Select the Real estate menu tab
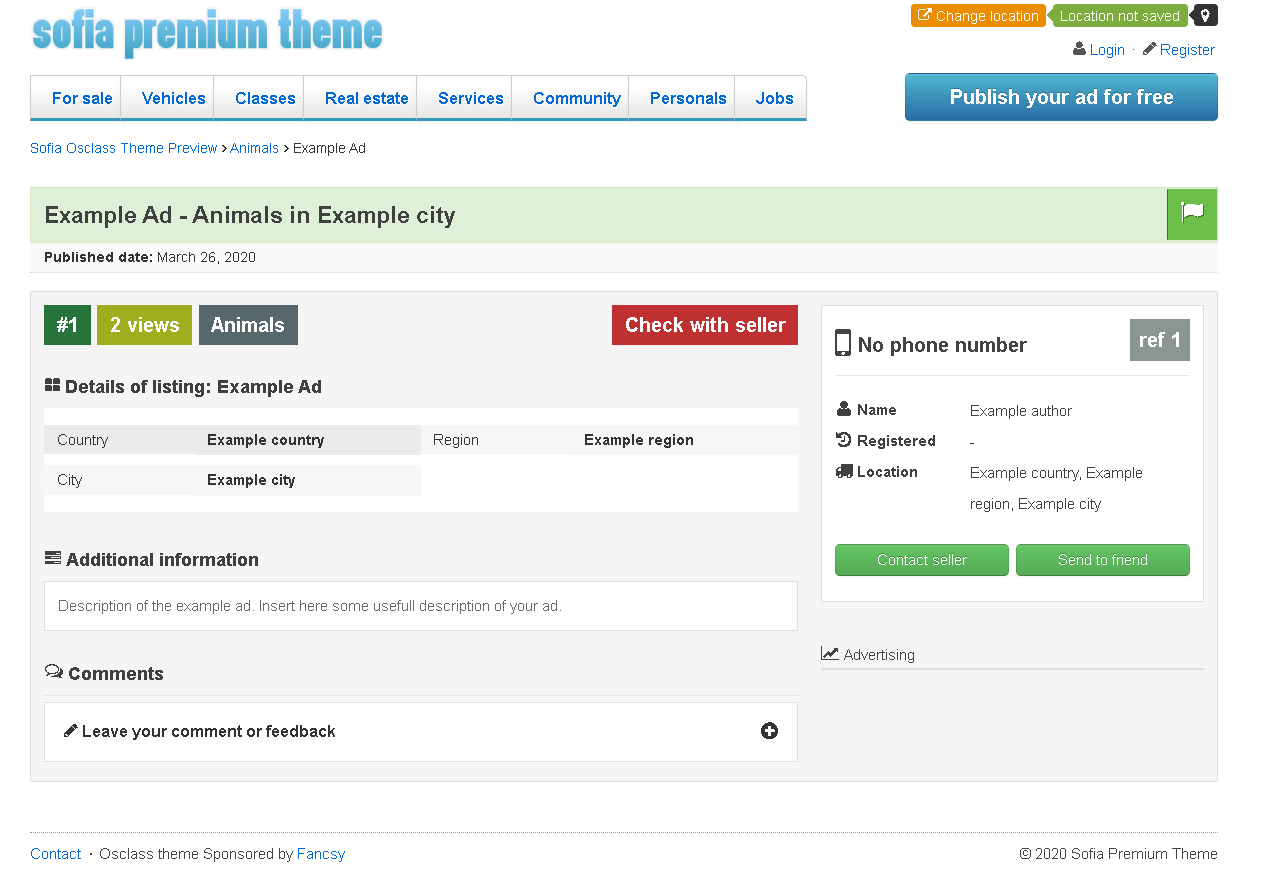This screenshot has height=888, width=1268. tap(366, 98)
